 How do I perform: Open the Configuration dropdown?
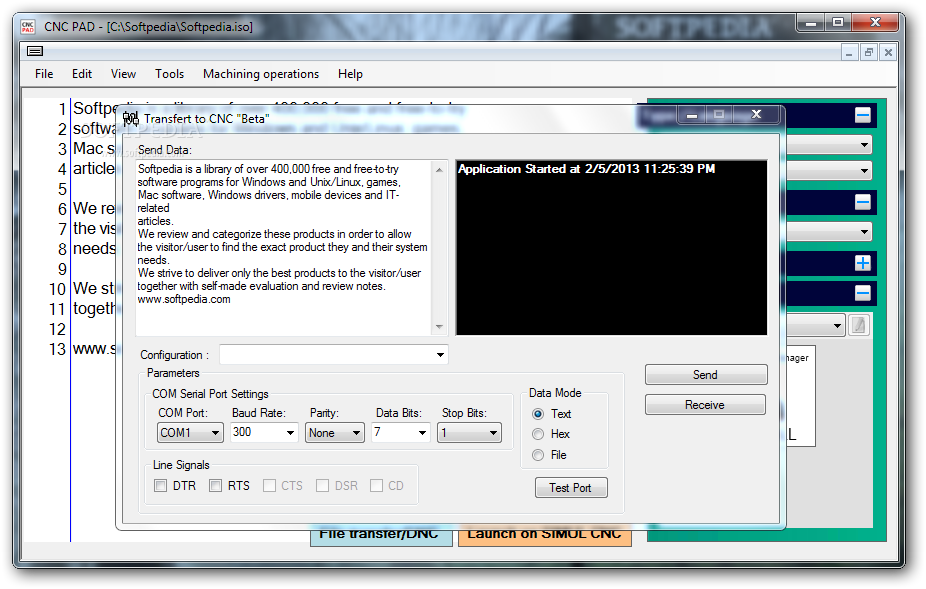(334, 354)
